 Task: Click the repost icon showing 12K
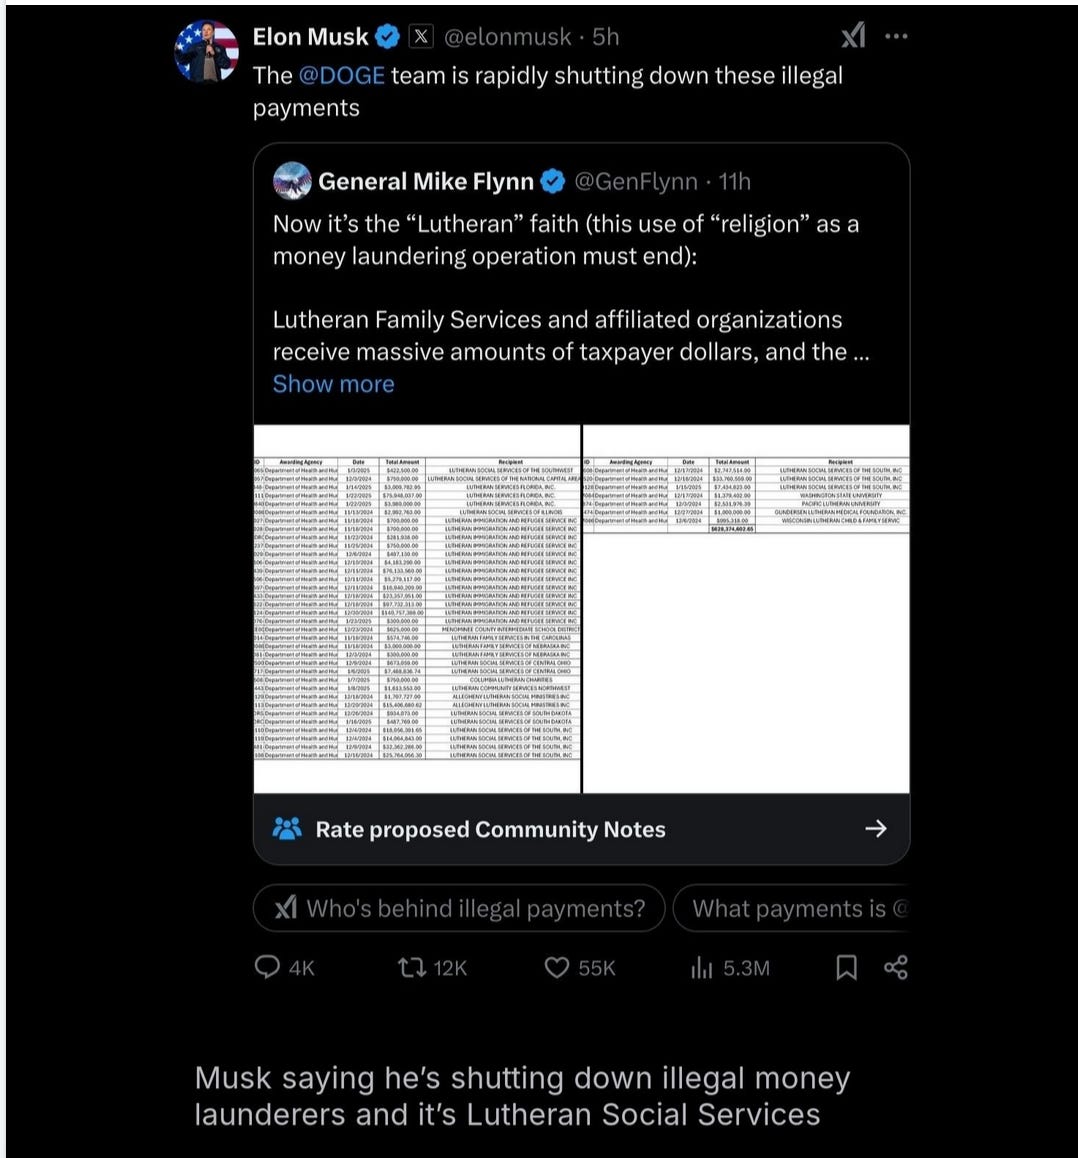pyautogui.click(x=415, y=968)
